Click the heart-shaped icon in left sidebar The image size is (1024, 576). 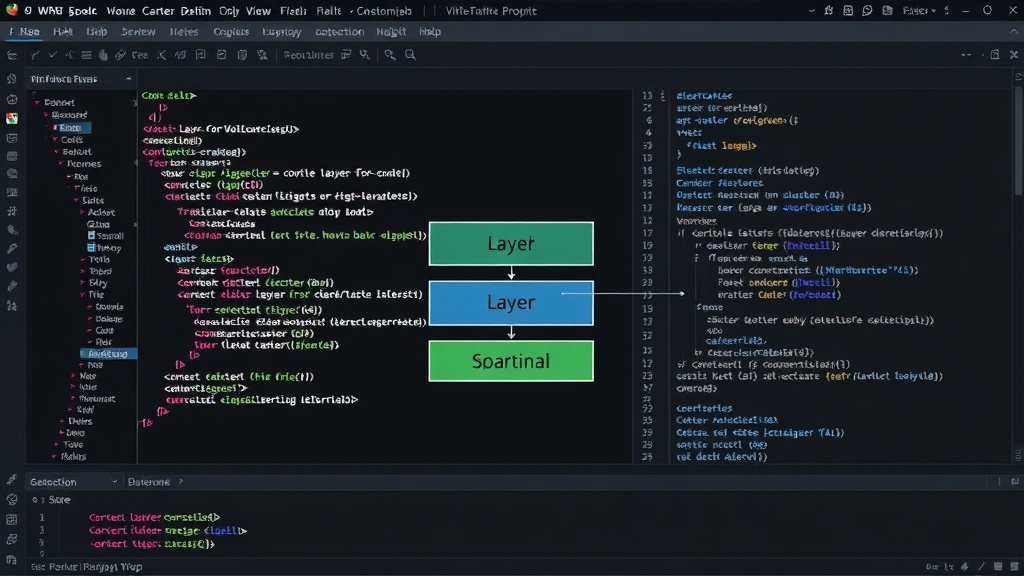(x=12, y=267)
